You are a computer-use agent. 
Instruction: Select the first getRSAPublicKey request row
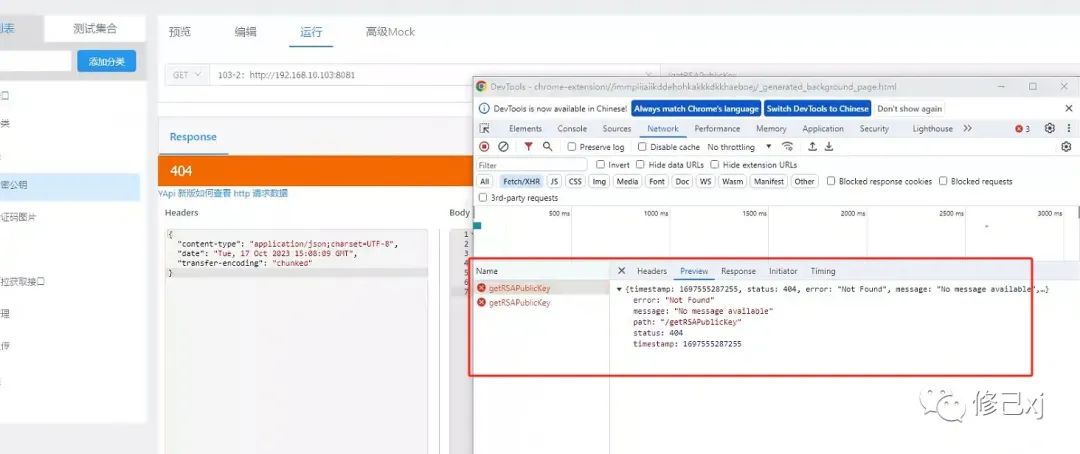click(541, 288)
